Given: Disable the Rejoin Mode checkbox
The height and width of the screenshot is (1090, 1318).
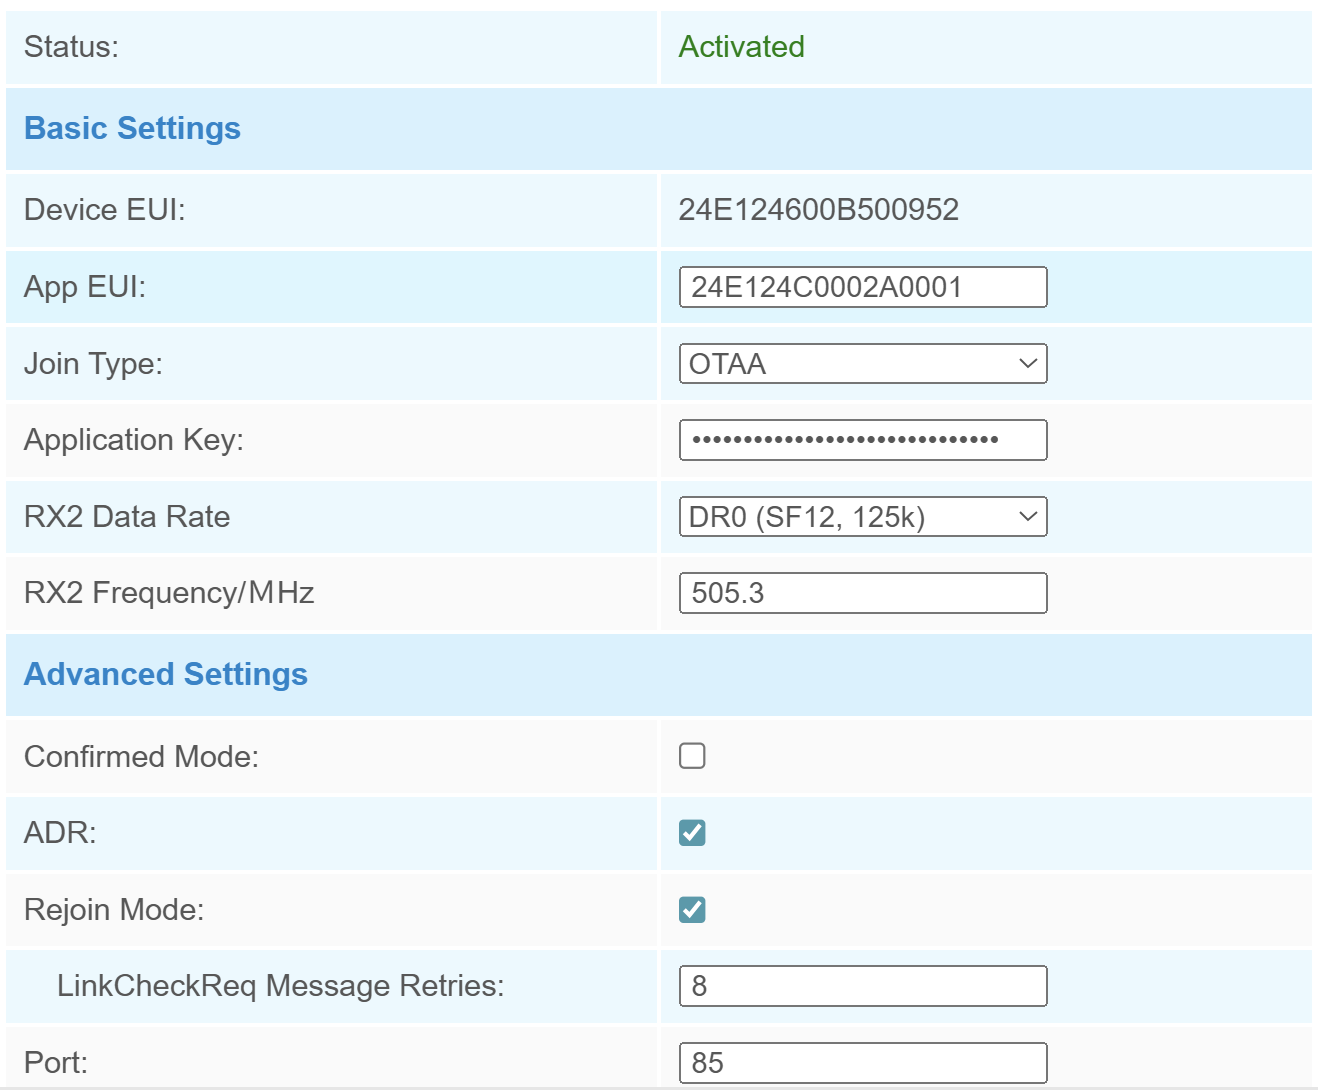Looking at the screenshot, I should 692,910.
